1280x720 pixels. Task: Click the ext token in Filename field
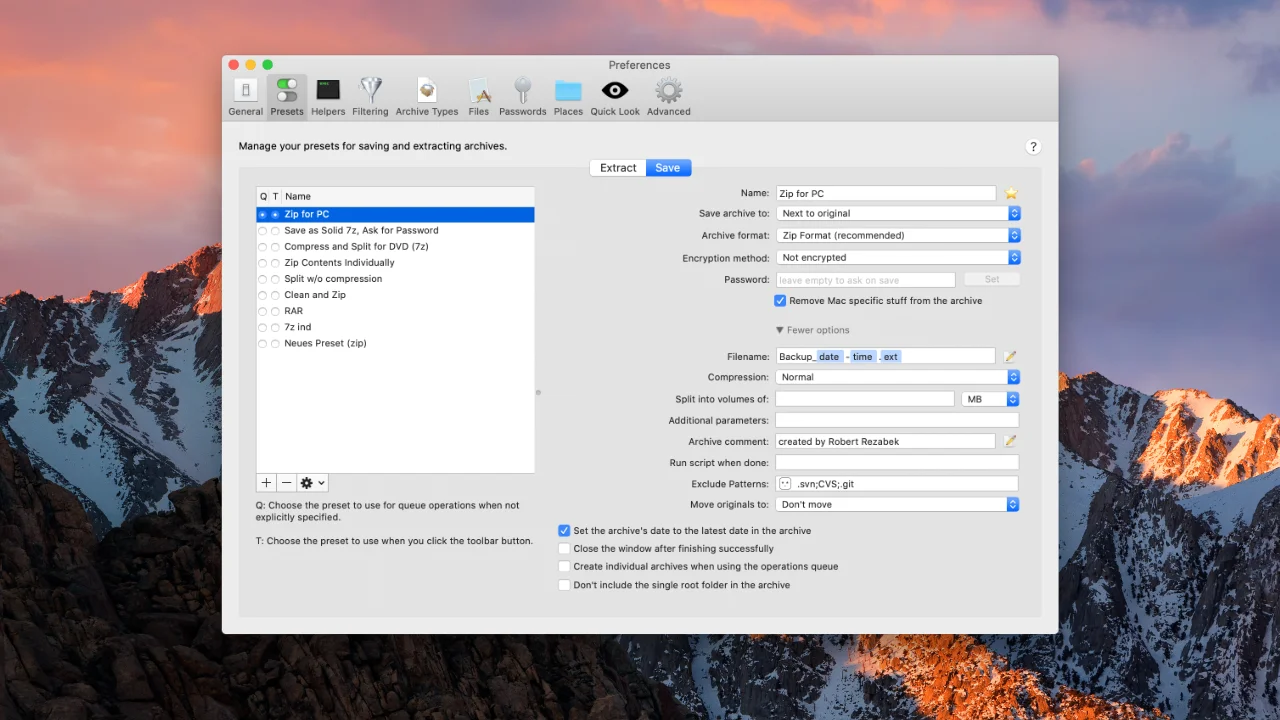coord(890,357)
